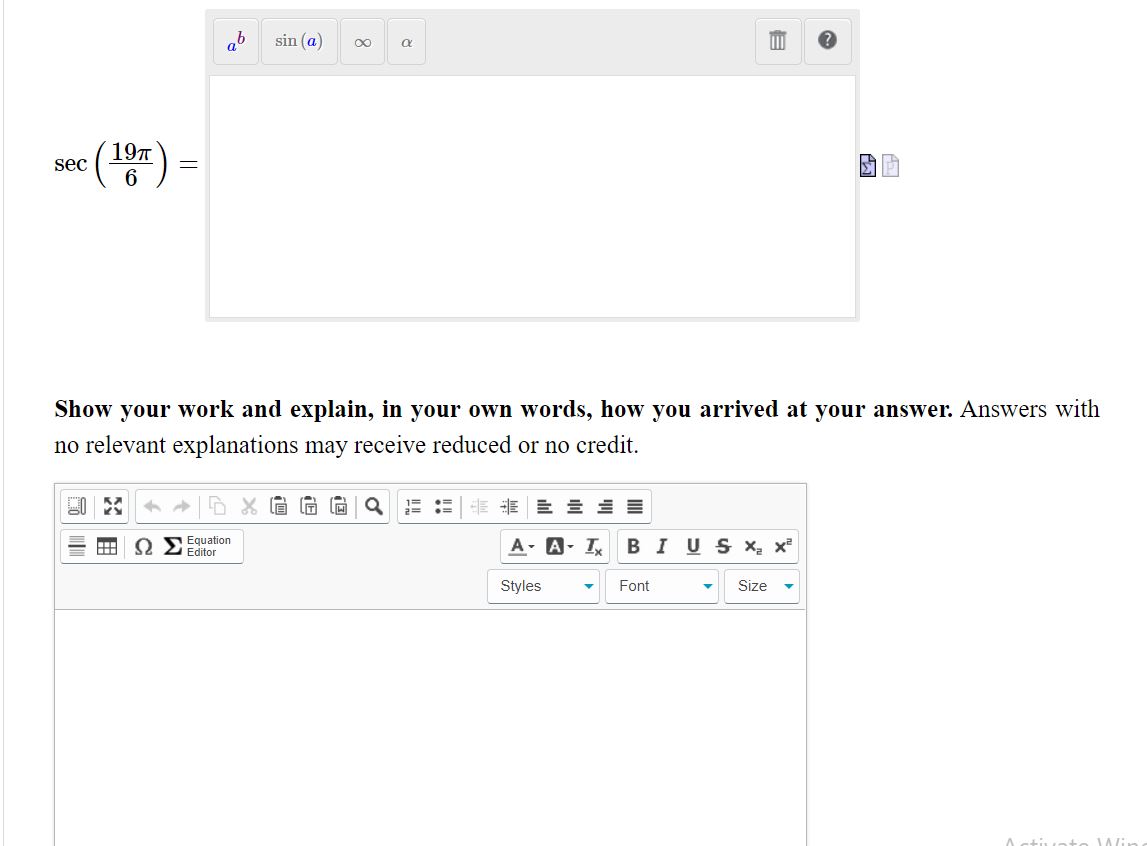Align text right
Screen dimensions: 1147x846
point(605,506)
